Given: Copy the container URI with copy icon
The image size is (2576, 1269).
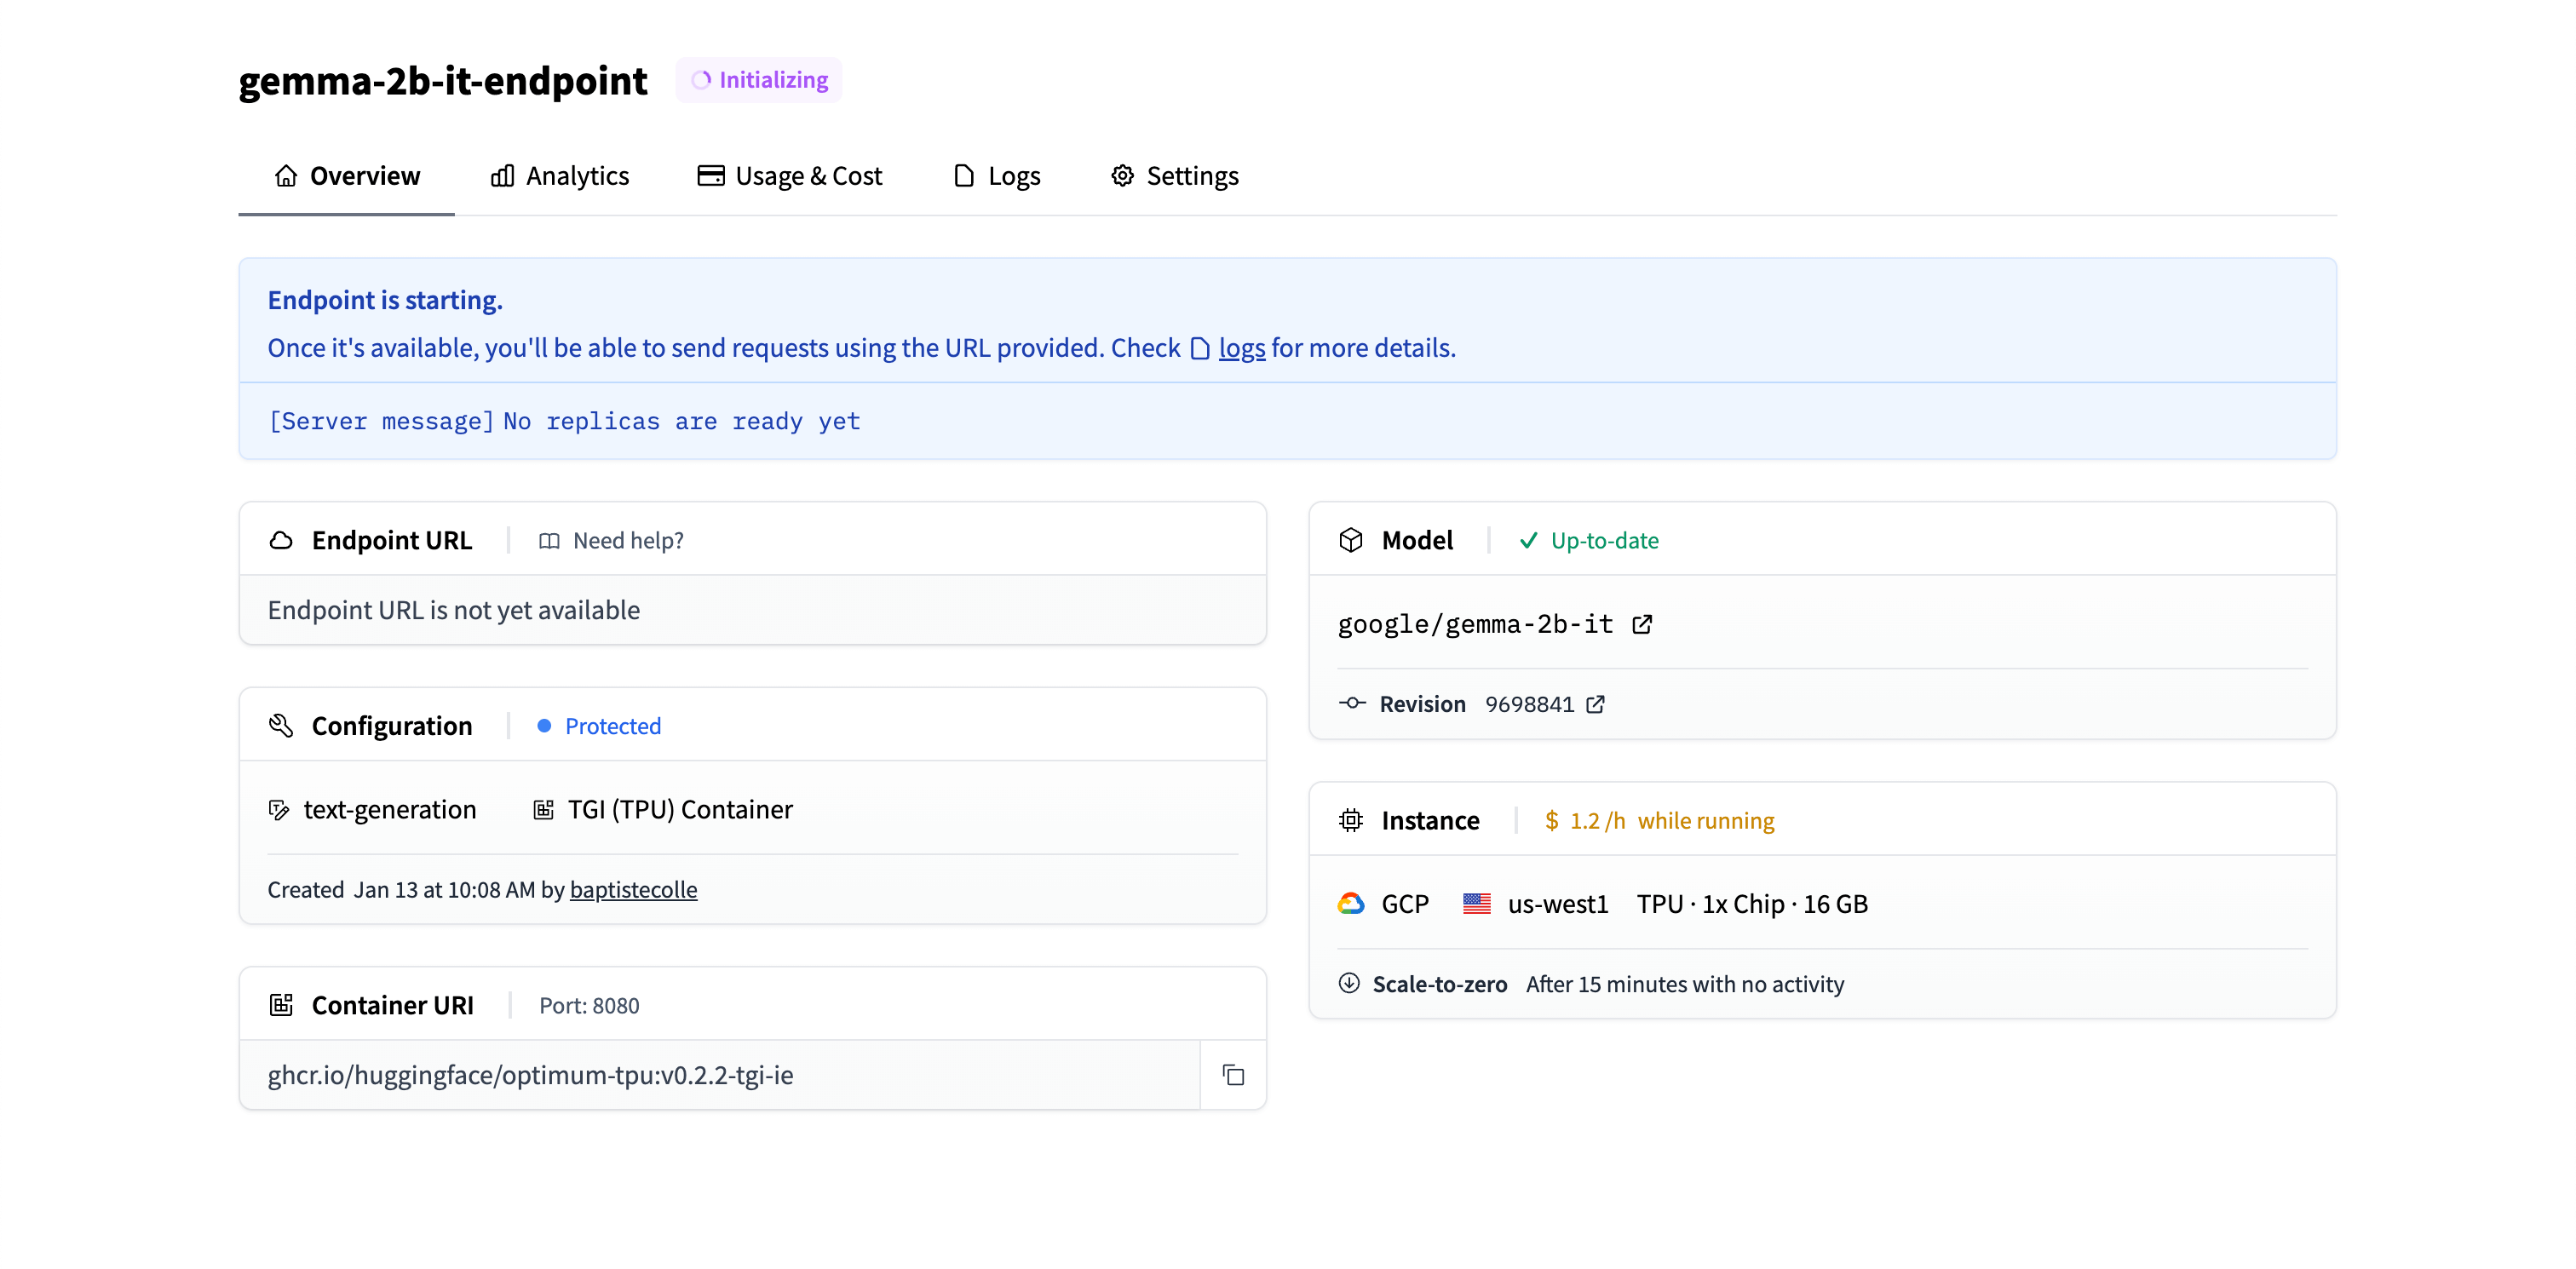Looking at the screenshot, I should 1233,1075.
